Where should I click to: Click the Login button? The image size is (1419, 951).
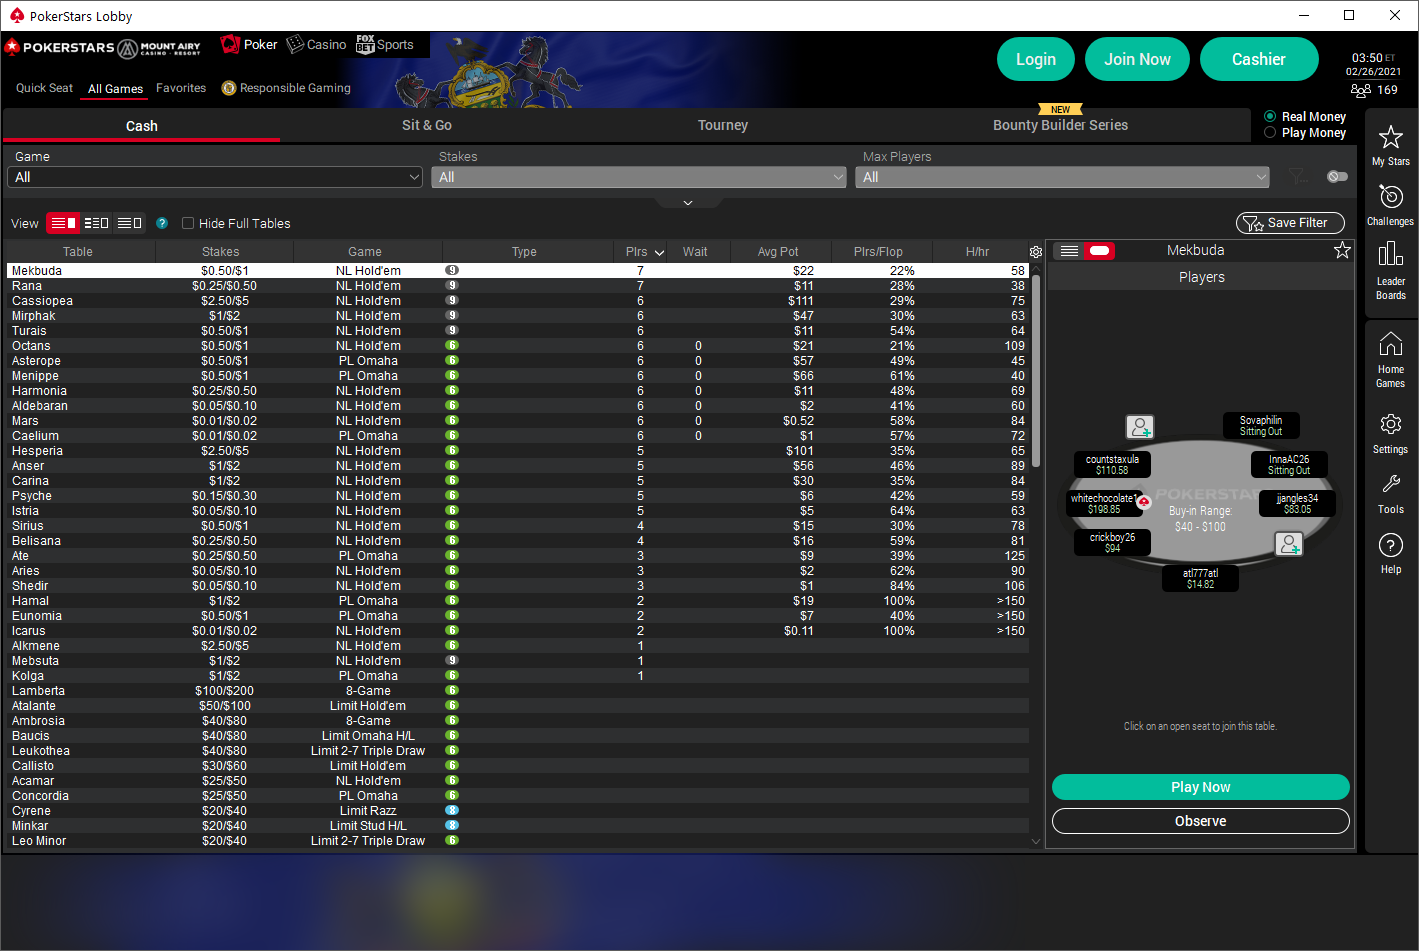(x=1036, y=59)
